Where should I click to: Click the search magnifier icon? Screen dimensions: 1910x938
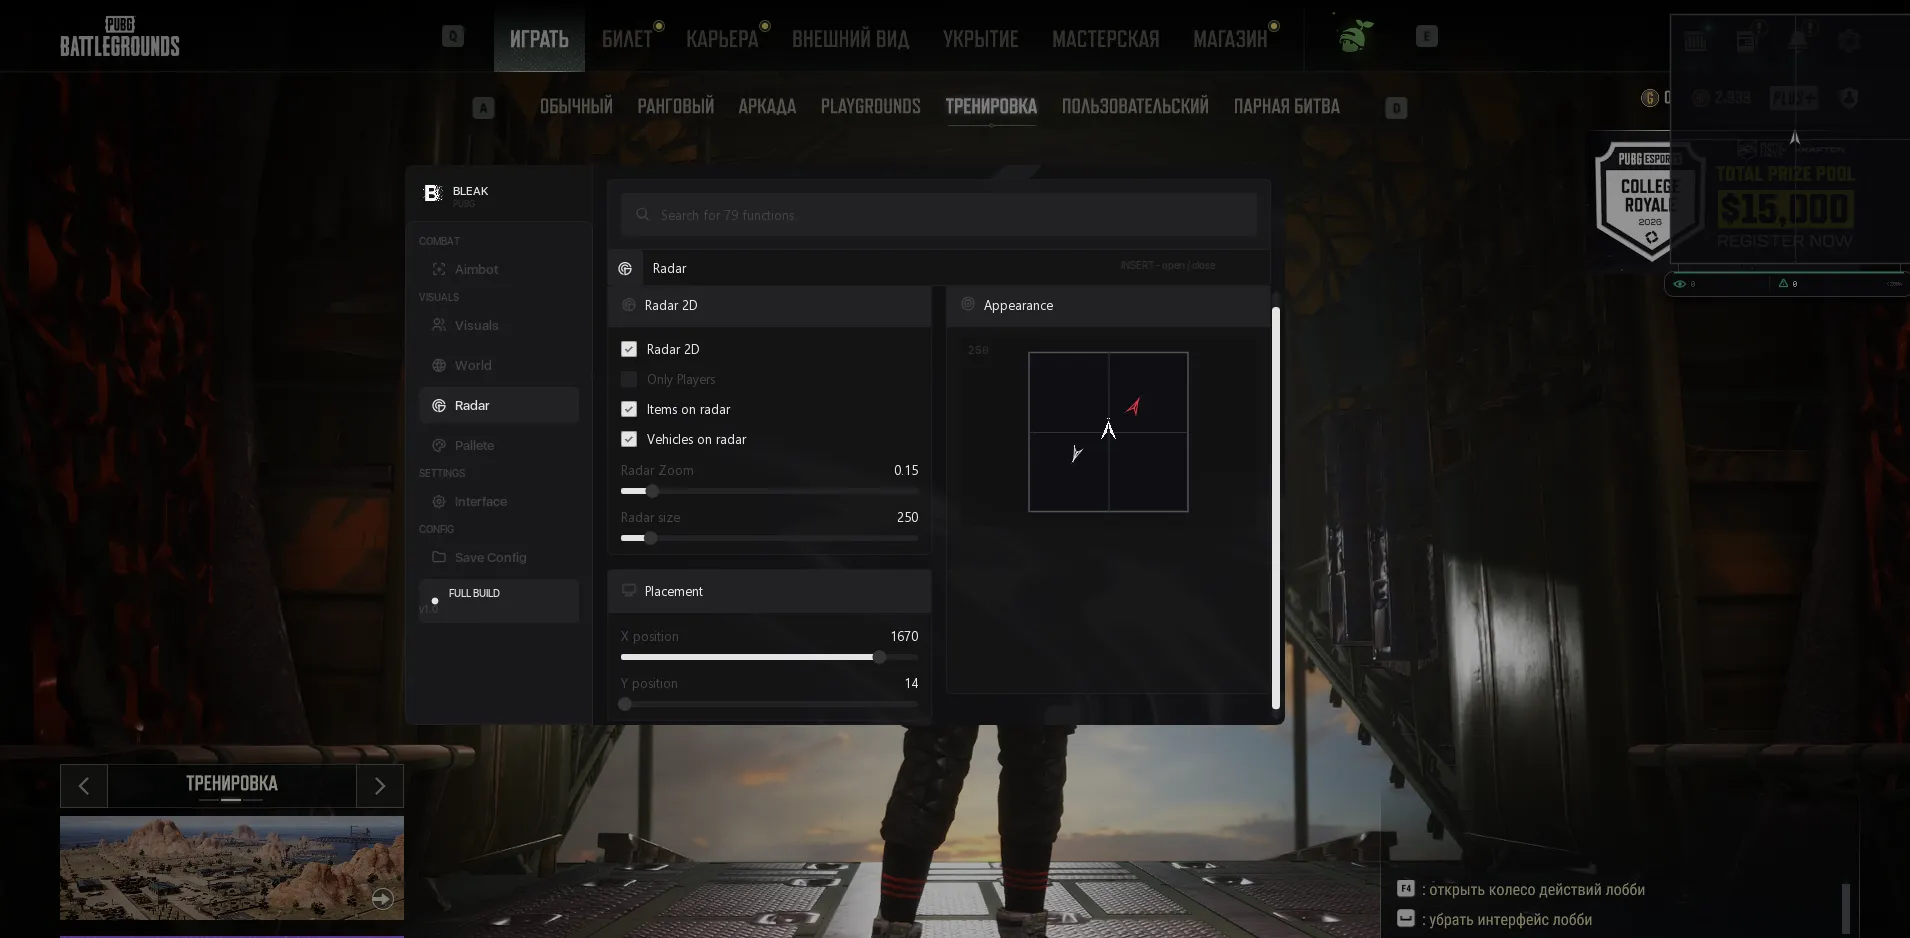pos(643,214)
